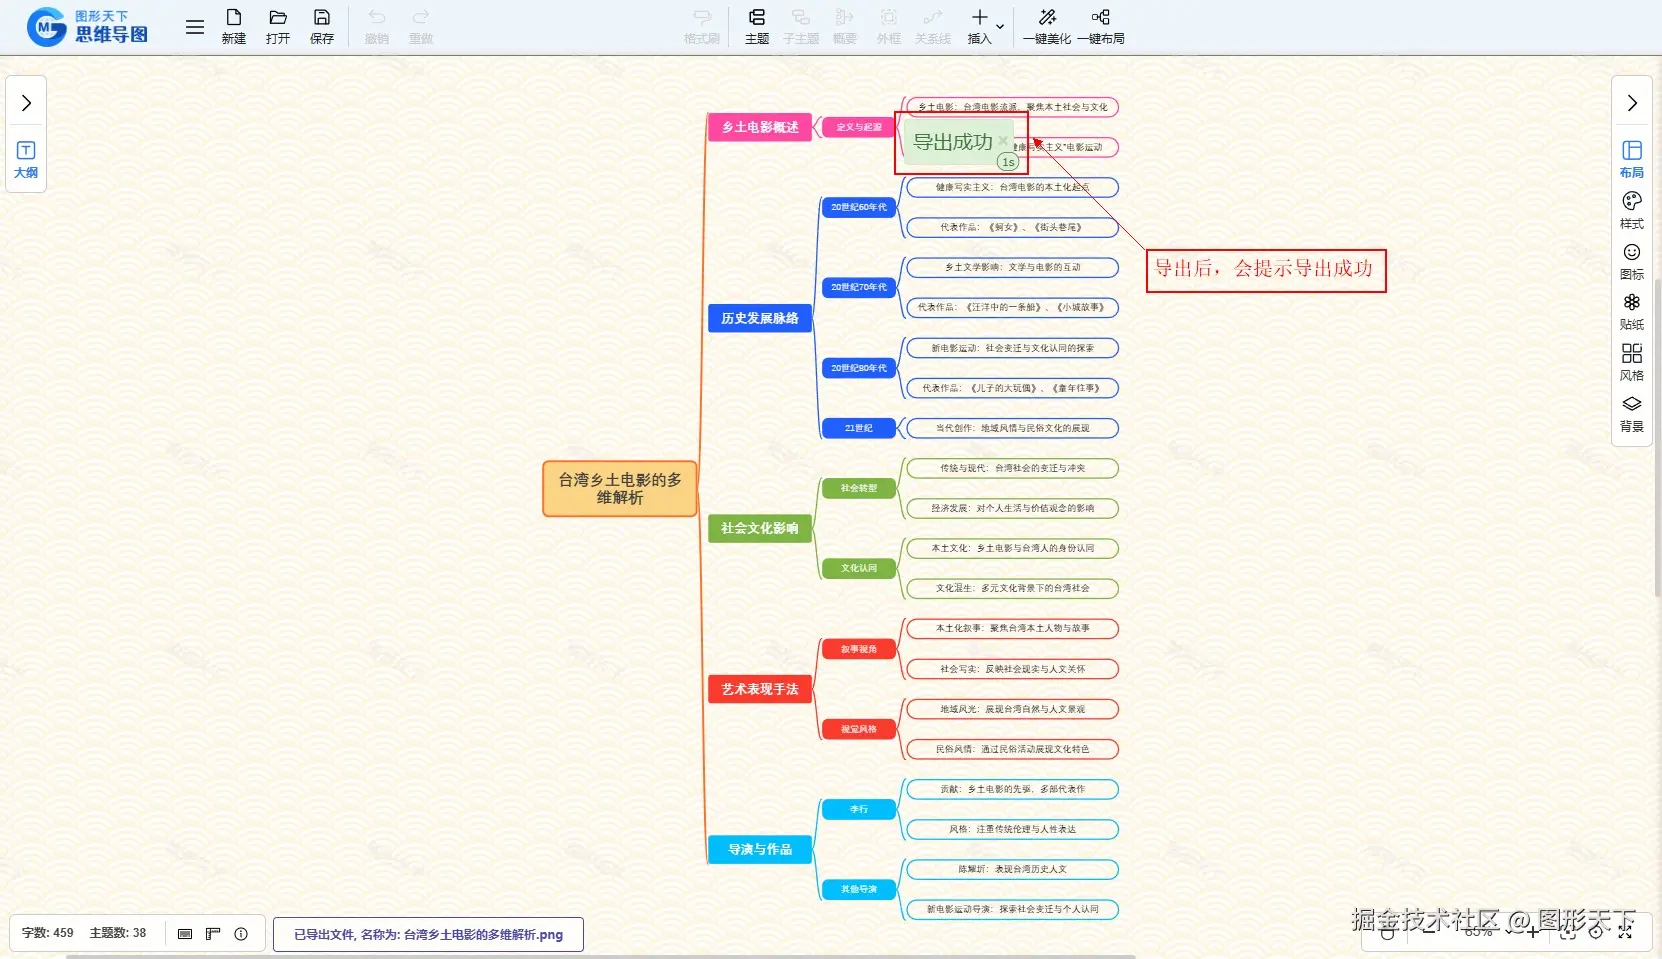Add a relationship line with 关系线
The width and height of the screenshot is (1662, 959).
tap(933, 27)
